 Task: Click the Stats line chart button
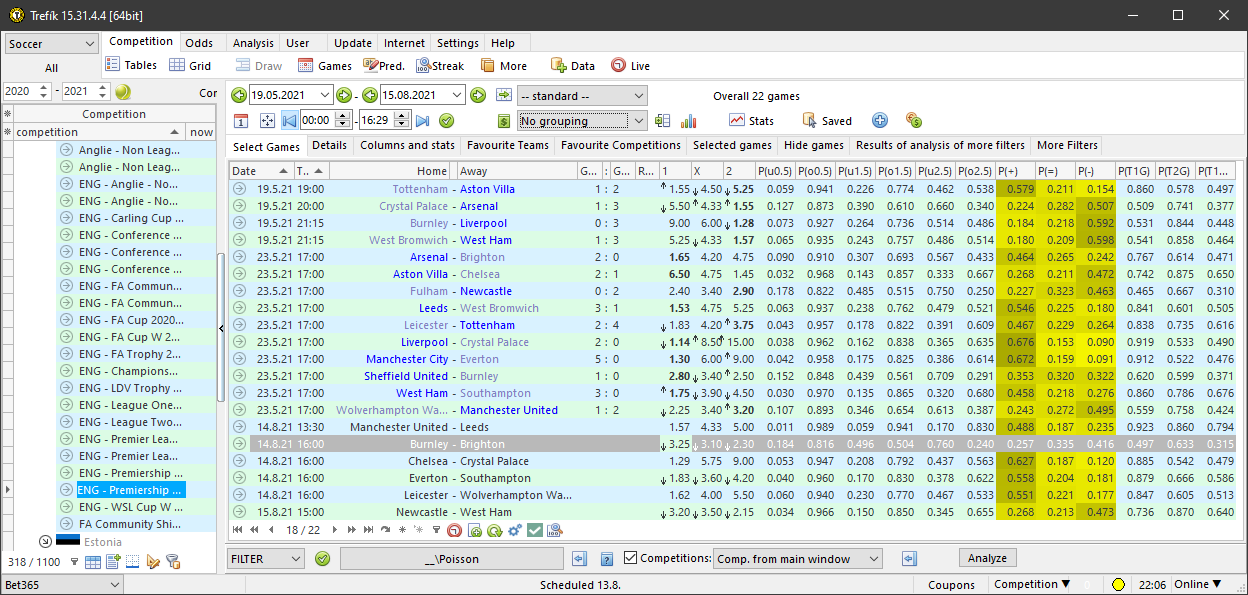coord(751,121)
